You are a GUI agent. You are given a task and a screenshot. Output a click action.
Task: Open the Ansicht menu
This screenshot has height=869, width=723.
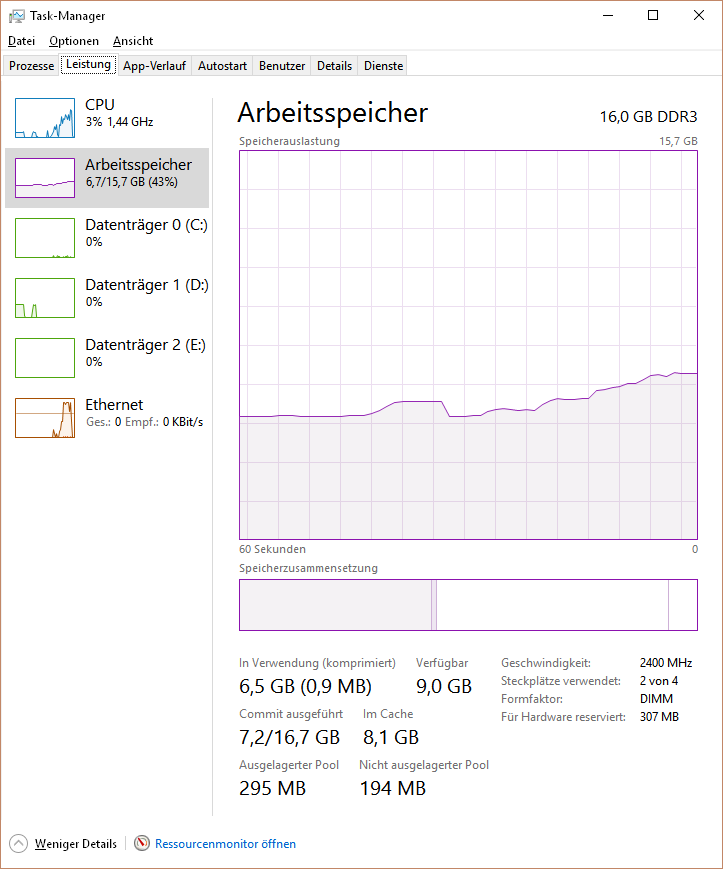click(x=133, y=41)
